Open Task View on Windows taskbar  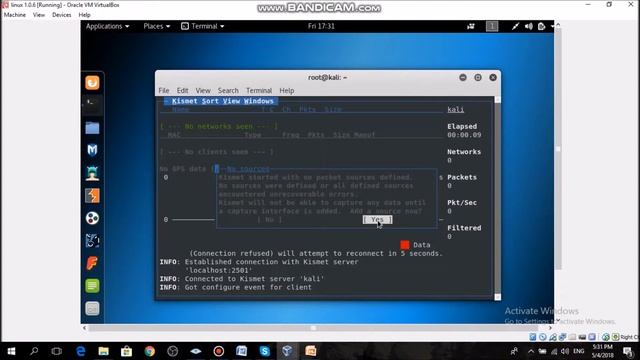pos(57,351)
